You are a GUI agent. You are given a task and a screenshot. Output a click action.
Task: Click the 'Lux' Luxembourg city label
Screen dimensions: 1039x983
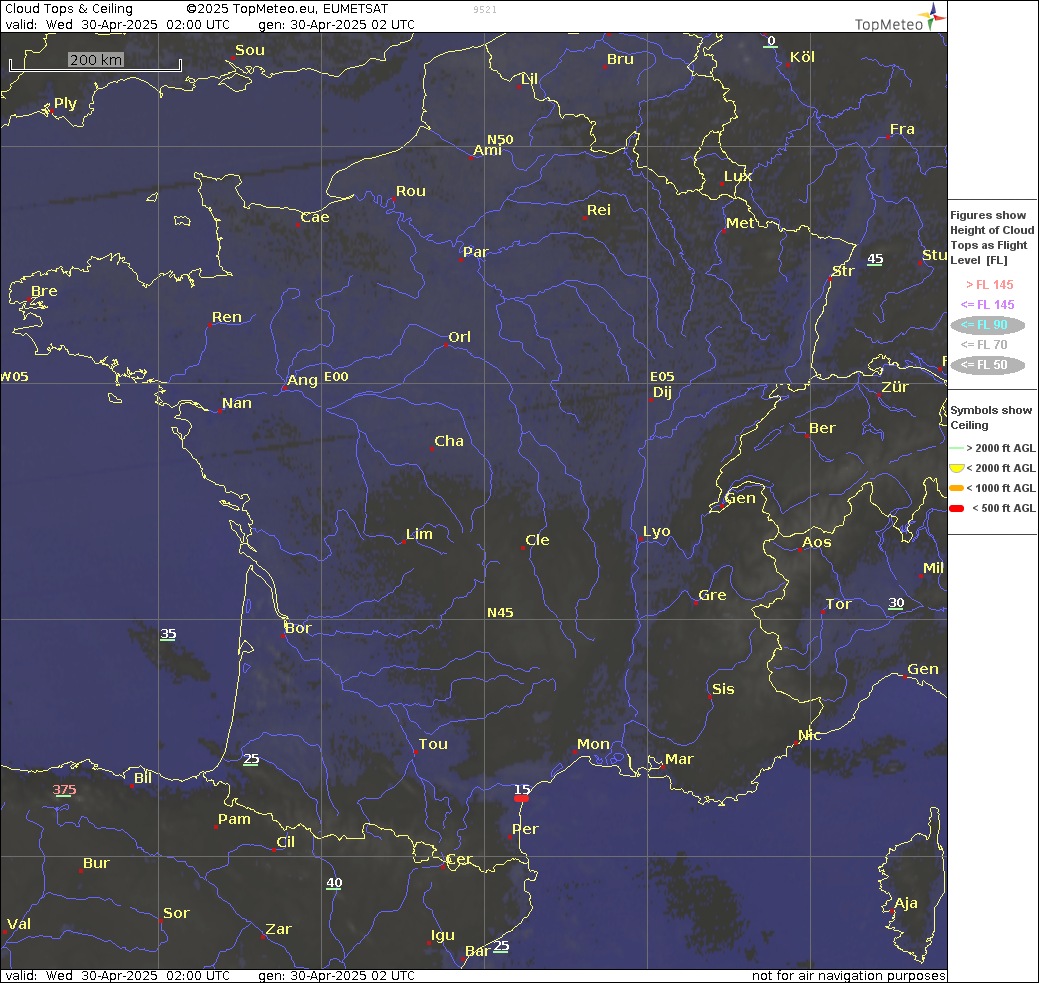738,176
